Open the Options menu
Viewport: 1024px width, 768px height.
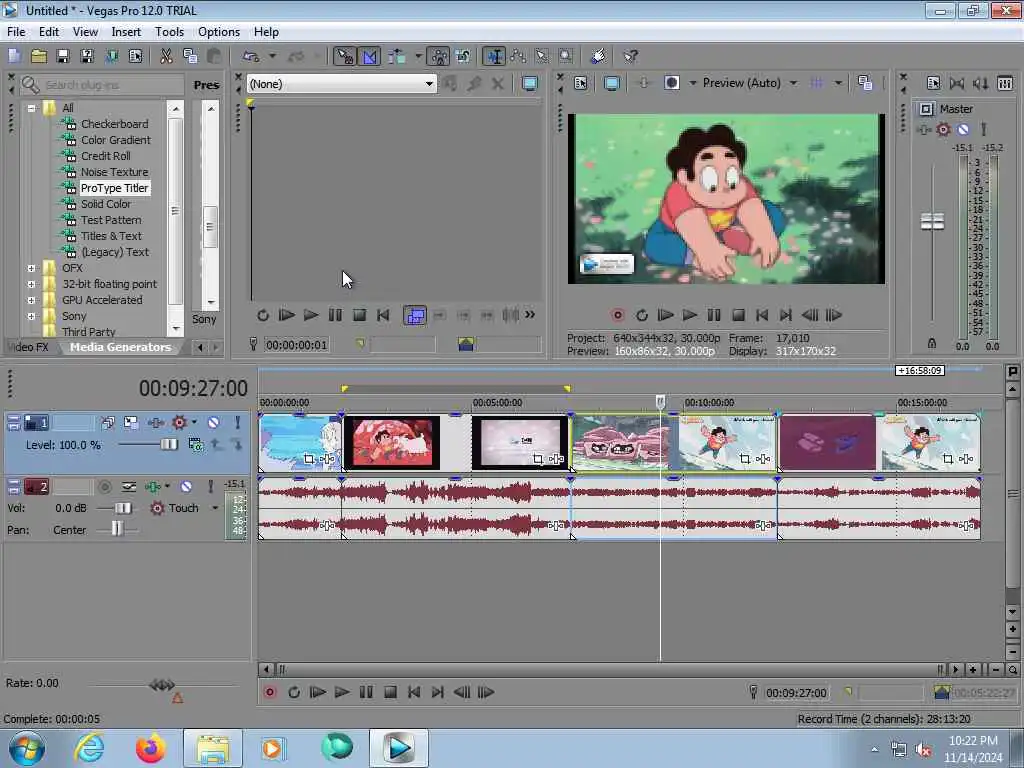pos(219,31)
